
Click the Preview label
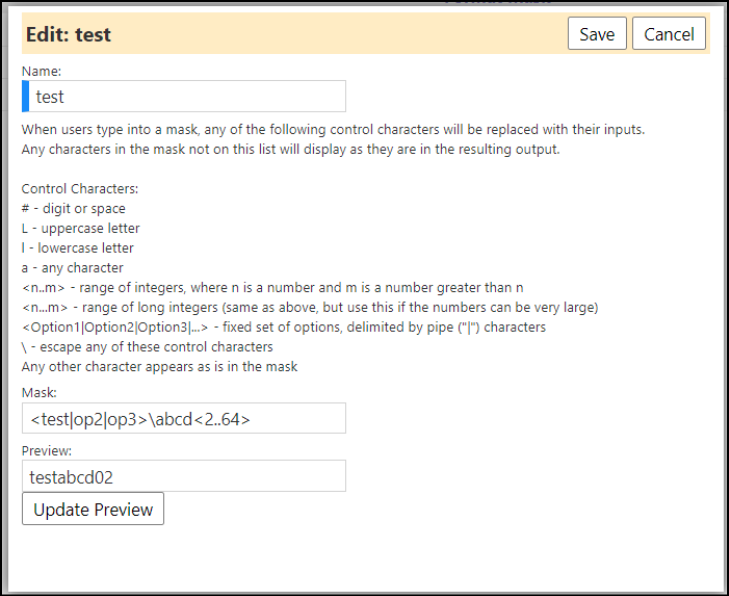click(x=46, y=451)
